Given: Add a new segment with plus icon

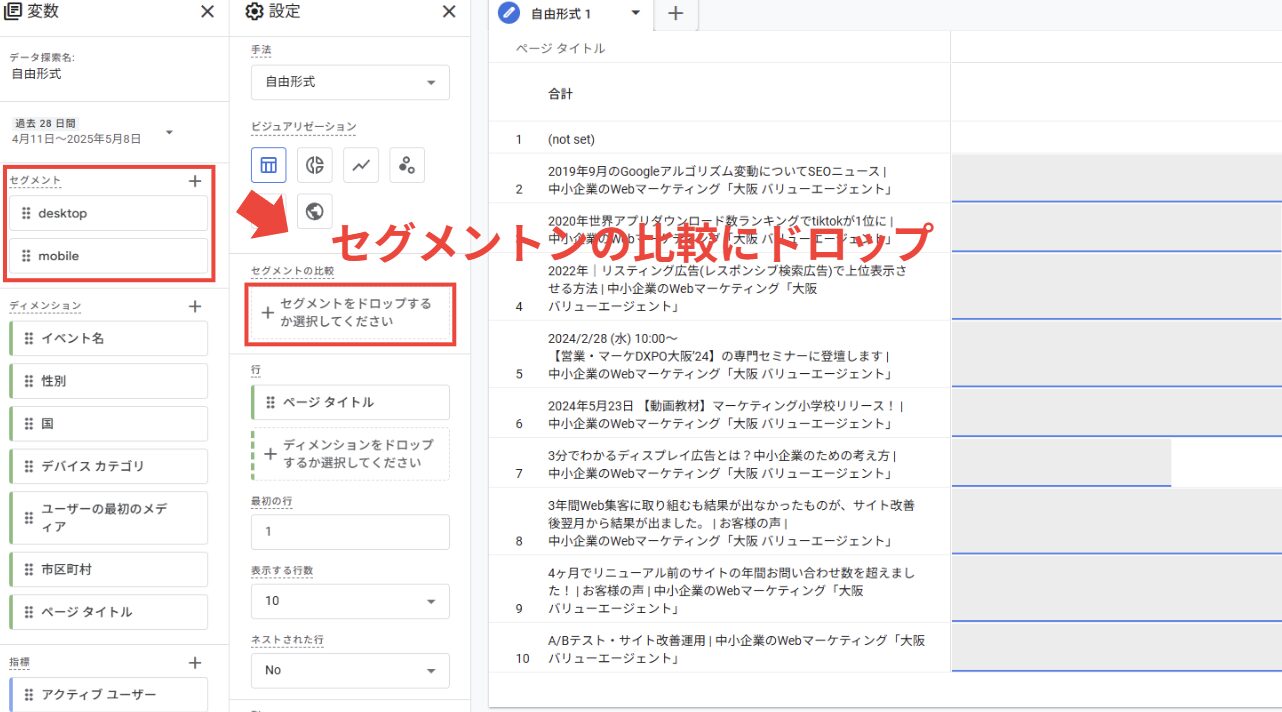Looking at the screenshot, I should point(195,181).
